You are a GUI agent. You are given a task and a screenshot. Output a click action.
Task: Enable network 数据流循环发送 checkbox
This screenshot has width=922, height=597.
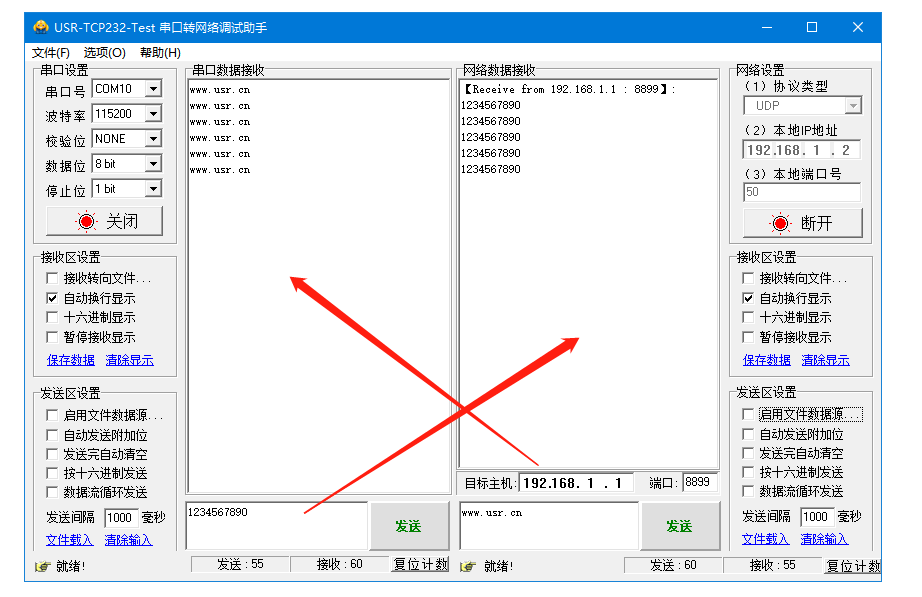point(748,491)
